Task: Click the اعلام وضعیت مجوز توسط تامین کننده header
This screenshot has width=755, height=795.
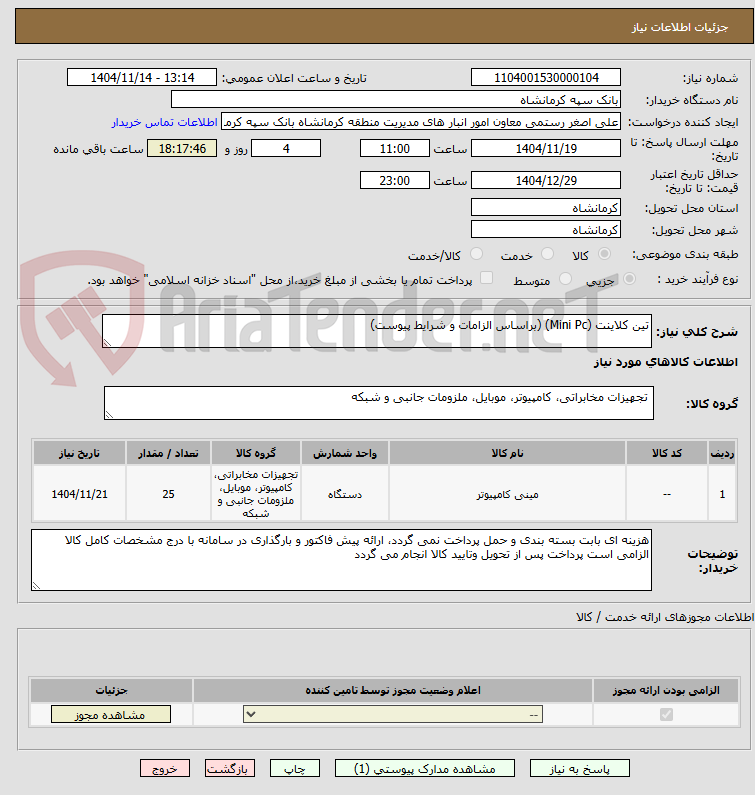Action: pyautogui.click(x=393, y=690)
